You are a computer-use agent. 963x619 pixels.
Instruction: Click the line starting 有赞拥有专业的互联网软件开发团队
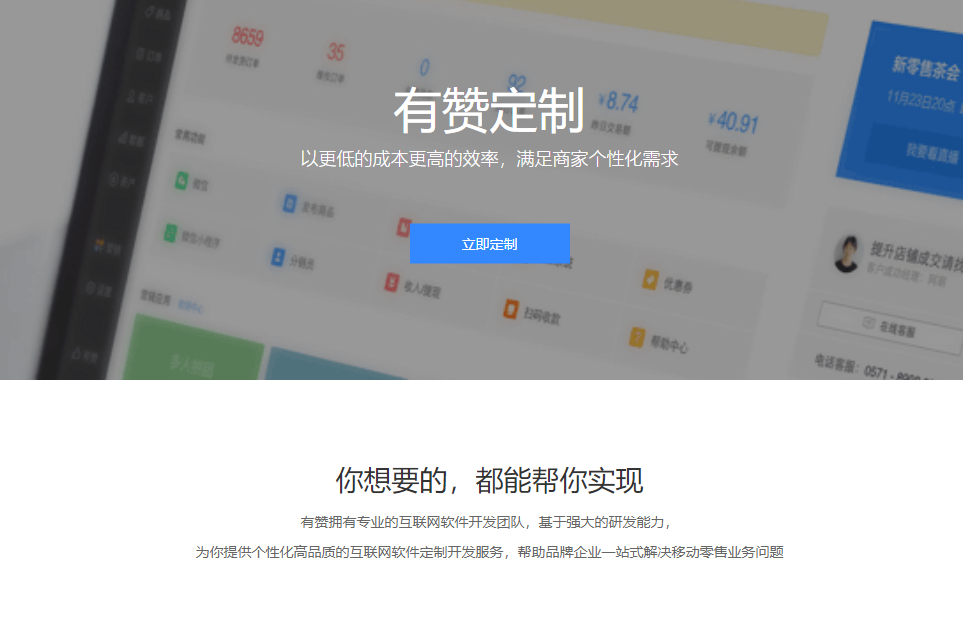[486, 522]
